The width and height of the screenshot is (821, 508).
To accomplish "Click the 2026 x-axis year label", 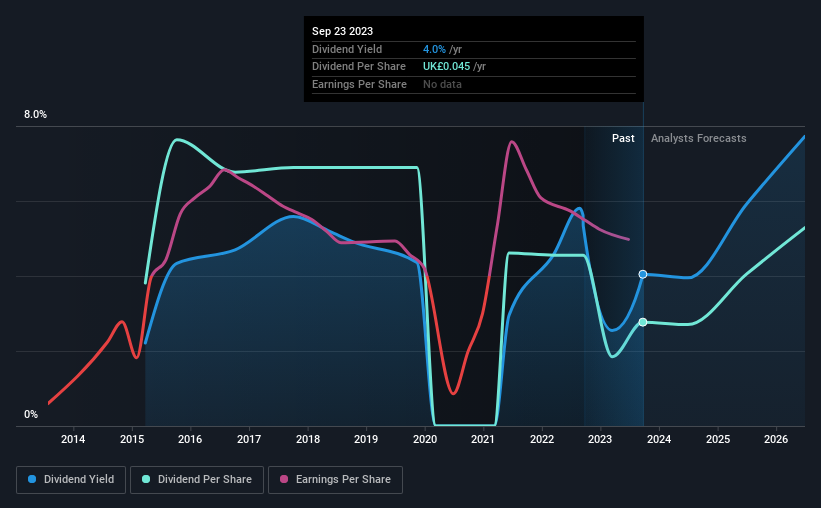I will [x=776, y=439].
